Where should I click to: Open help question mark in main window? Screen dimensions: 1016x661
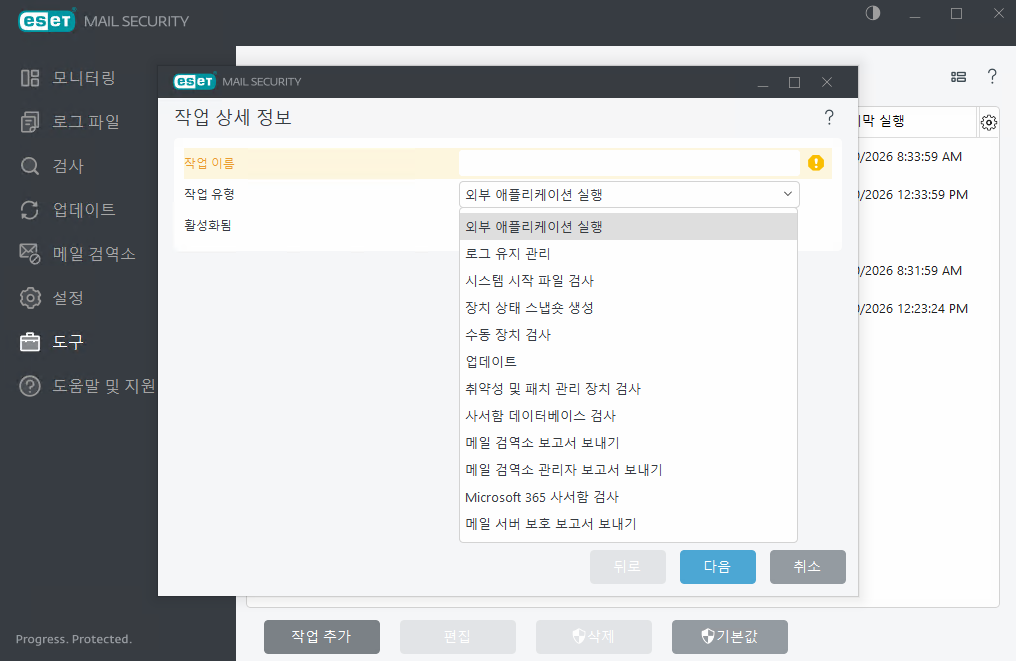992,76
